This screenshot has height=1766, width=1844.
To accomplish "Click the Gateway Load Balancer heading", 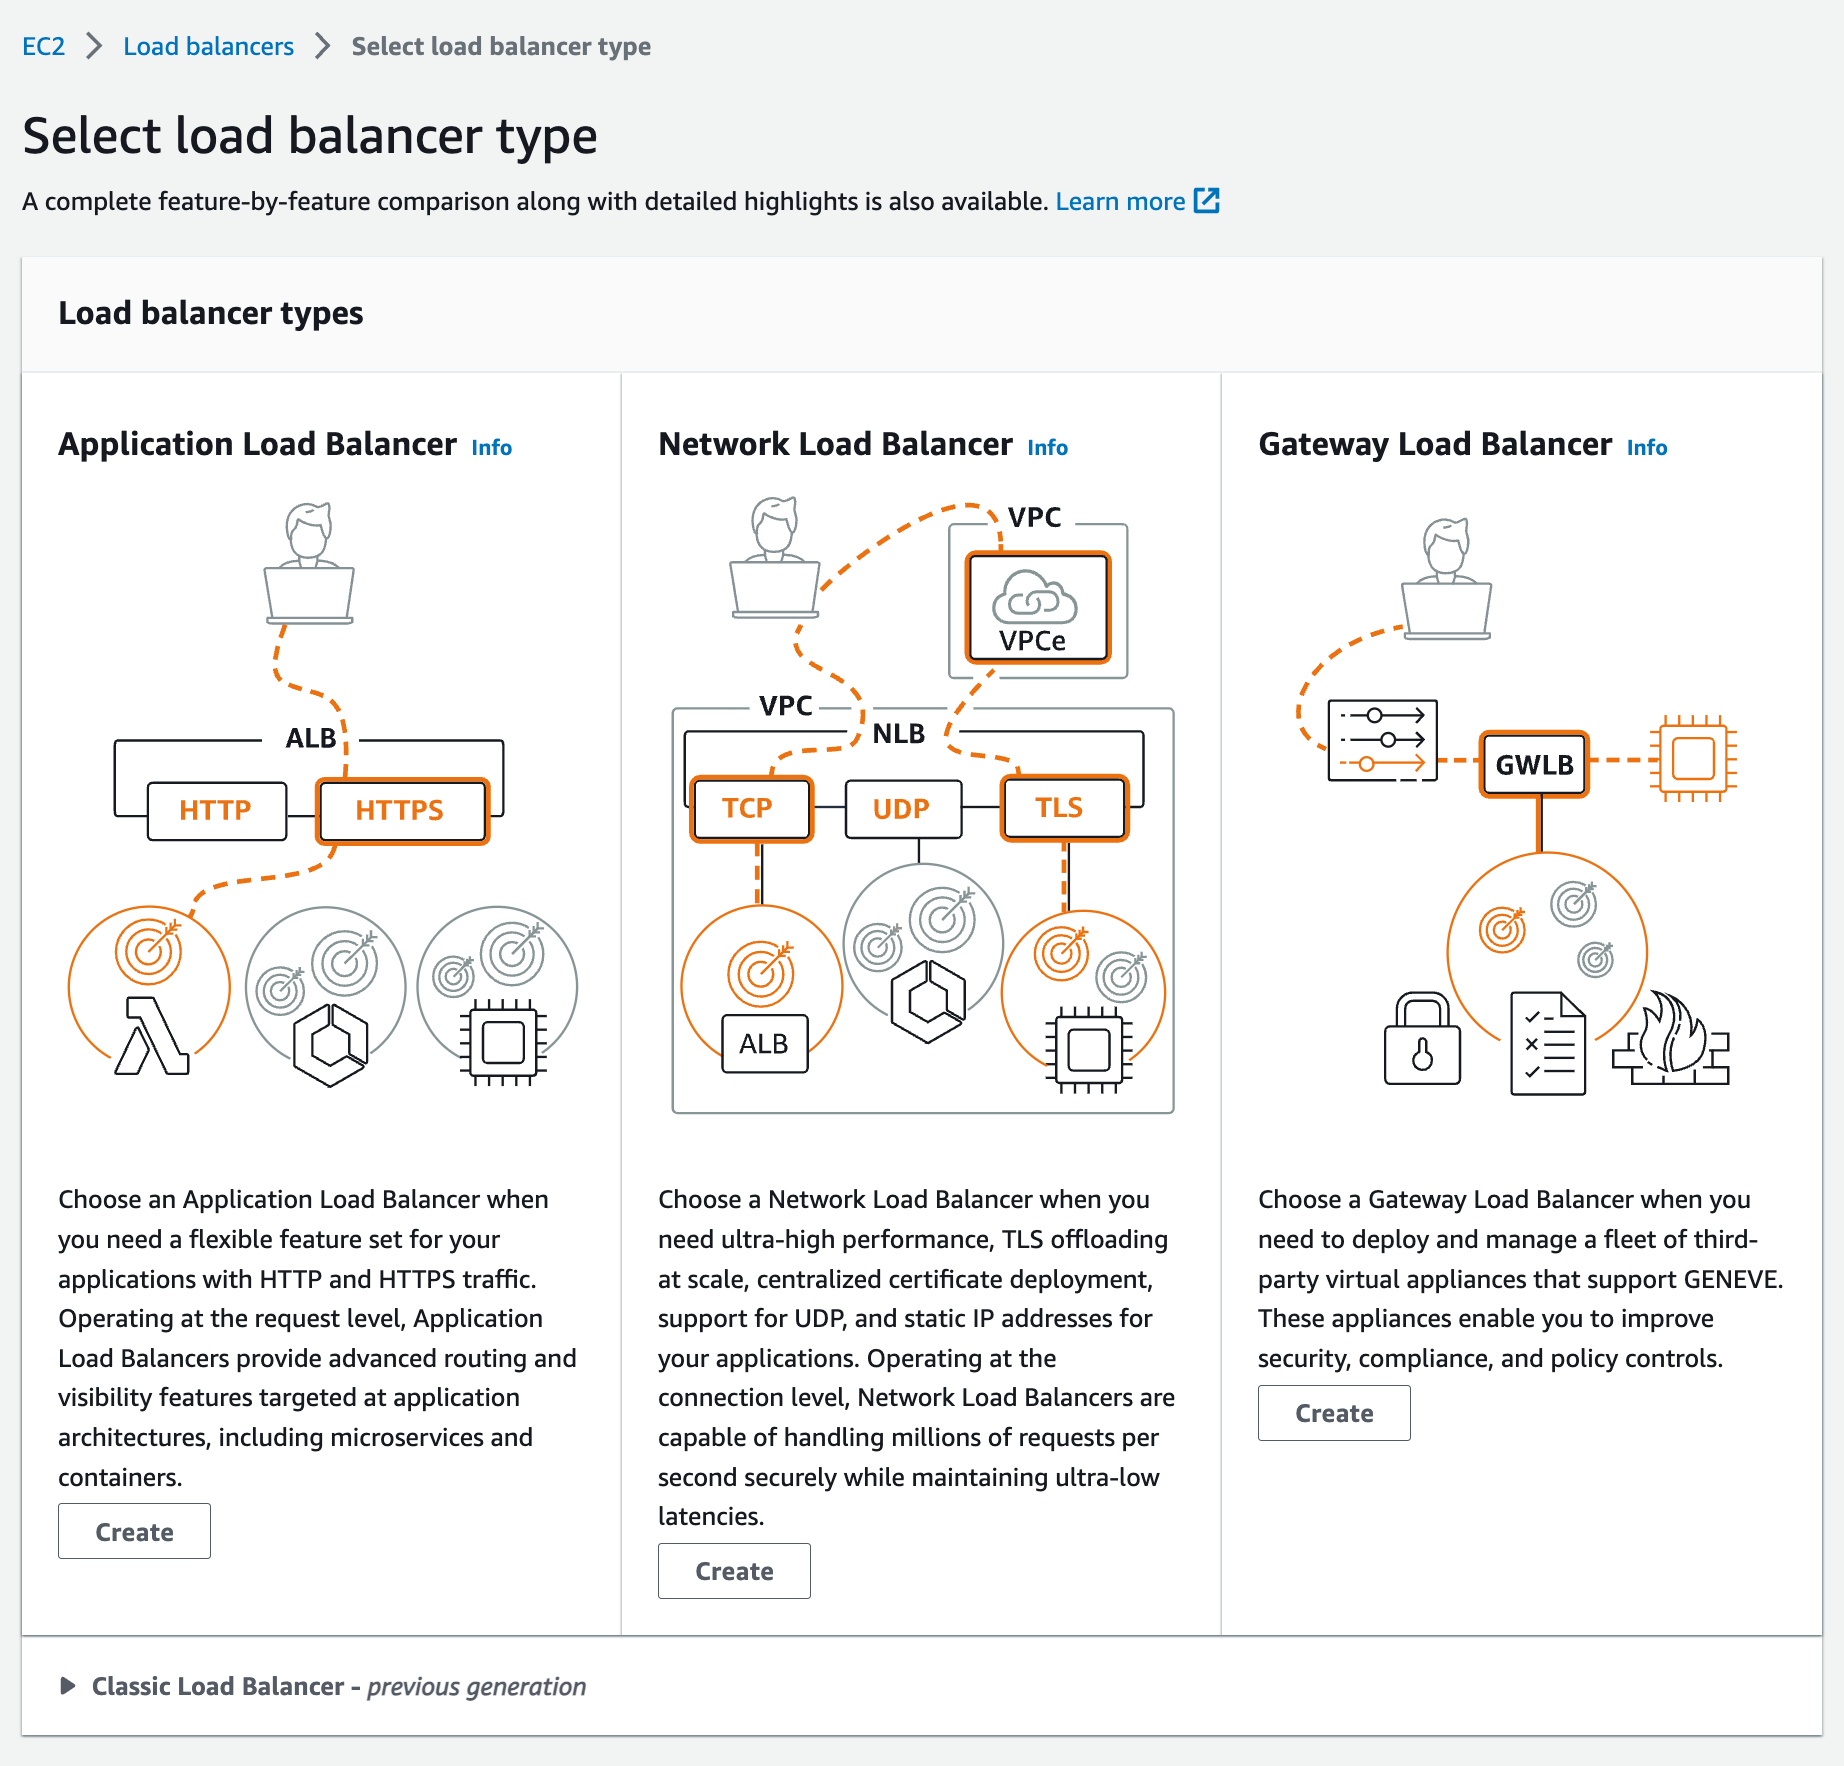I will point(1435,444).
